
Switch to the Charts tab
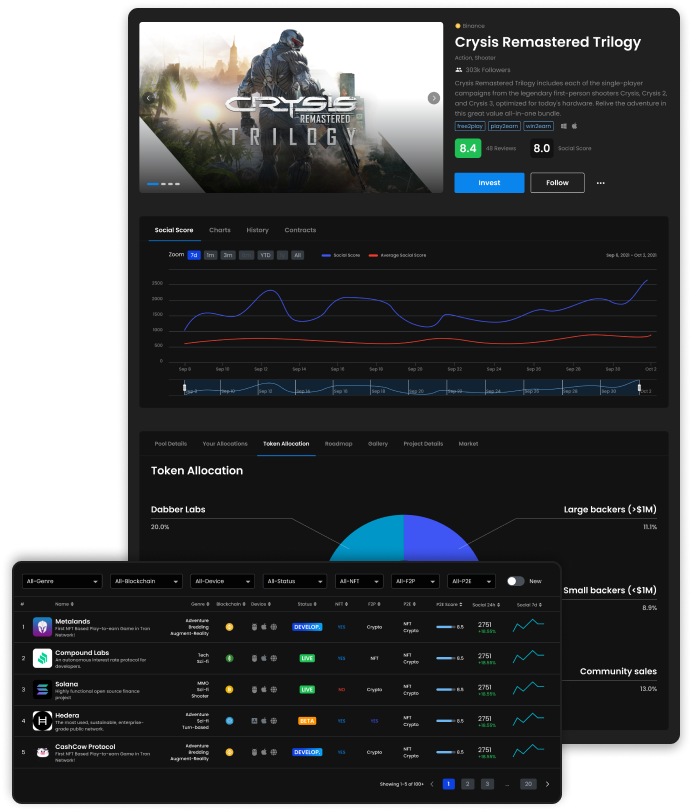coord(220,230)
